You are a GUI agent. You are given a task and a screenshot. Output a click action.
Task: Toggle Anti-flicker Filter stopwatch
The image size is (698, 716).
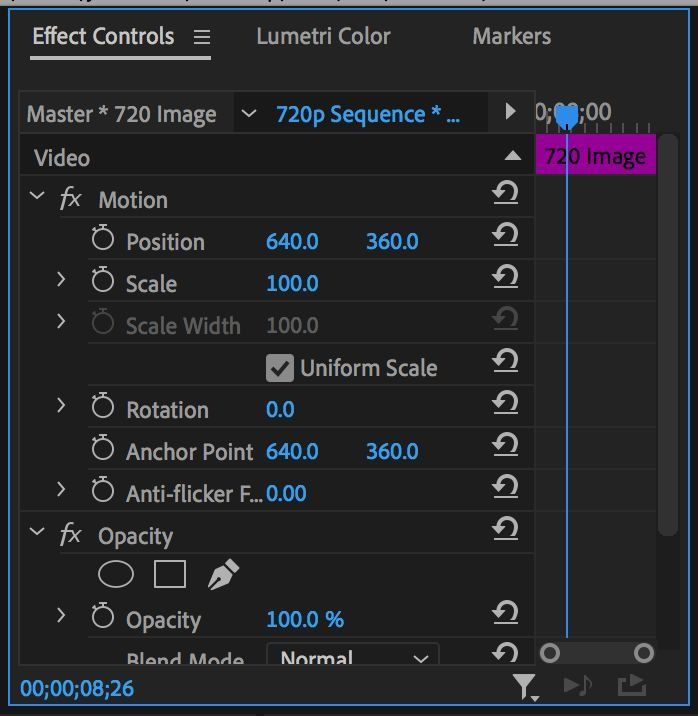(x=102, y=490)
